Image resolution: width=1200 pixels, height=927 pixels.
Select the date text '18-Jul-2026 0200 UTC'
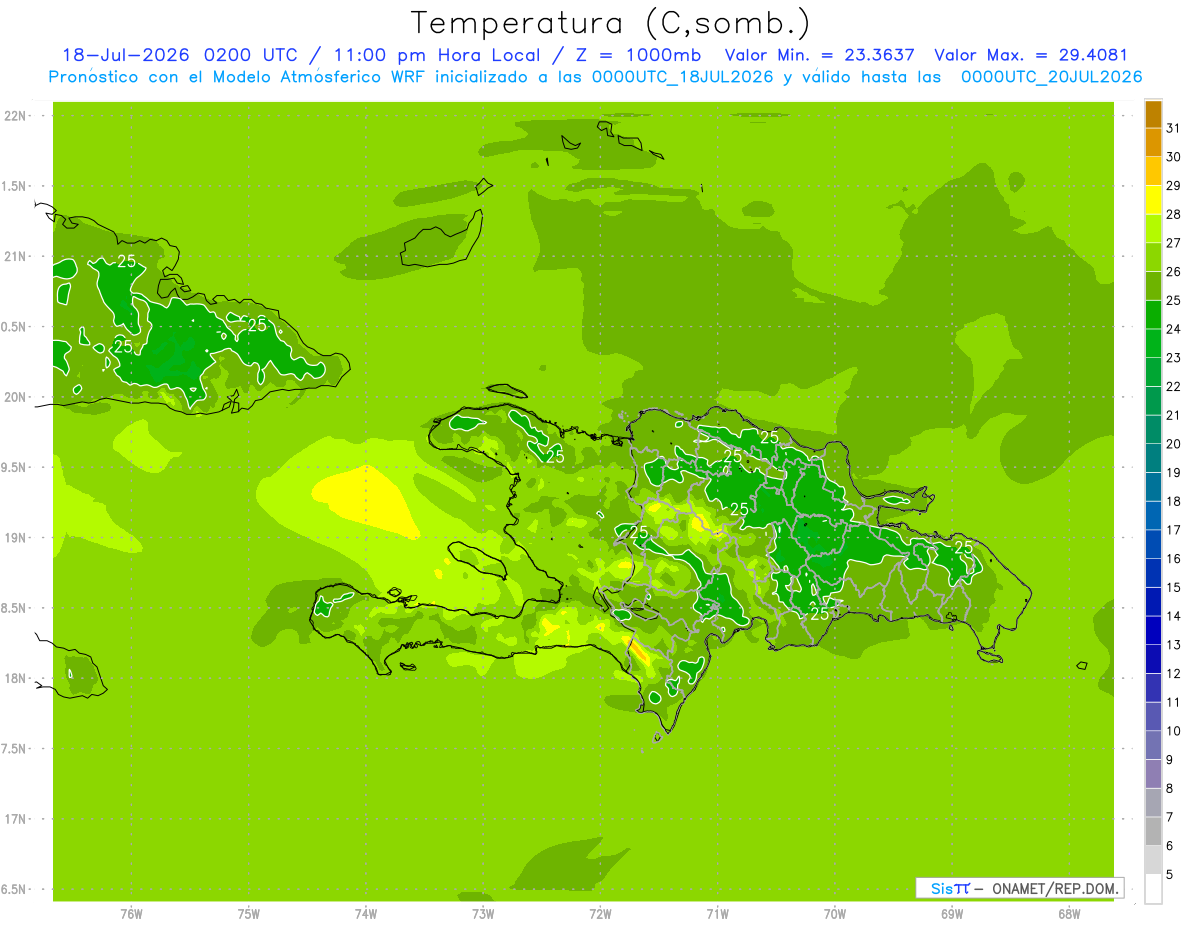click(x=180, y=55)
